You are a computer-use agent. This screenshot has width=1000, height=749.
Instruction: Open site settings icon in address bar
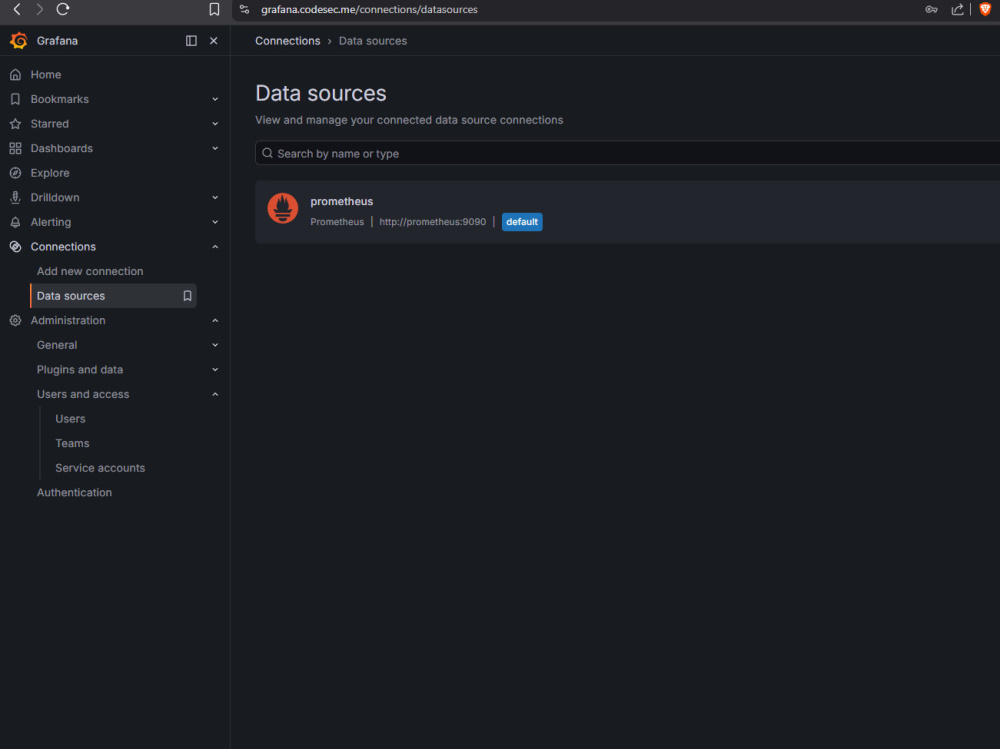click(x=244, y=10)
